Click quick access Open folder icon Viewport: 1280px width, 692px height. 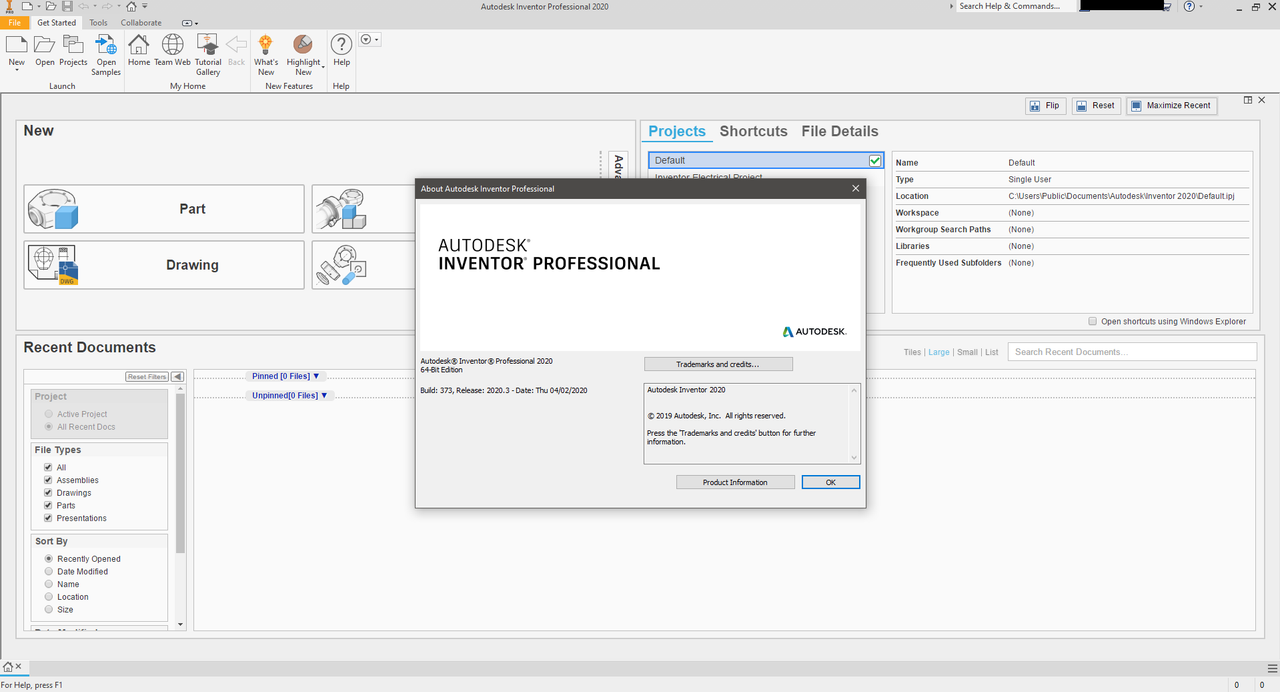click(x=51, y=6)
